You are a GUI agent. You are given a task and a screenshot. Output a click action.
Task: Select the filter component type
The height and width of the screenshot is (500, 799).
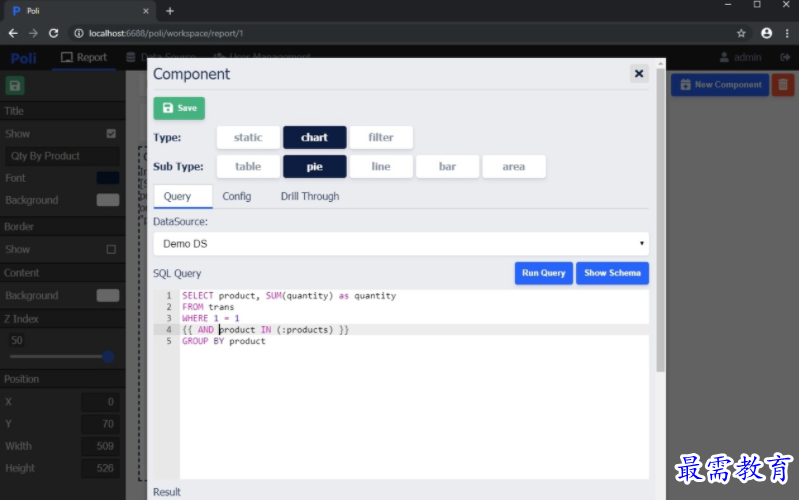click(381, 138)
